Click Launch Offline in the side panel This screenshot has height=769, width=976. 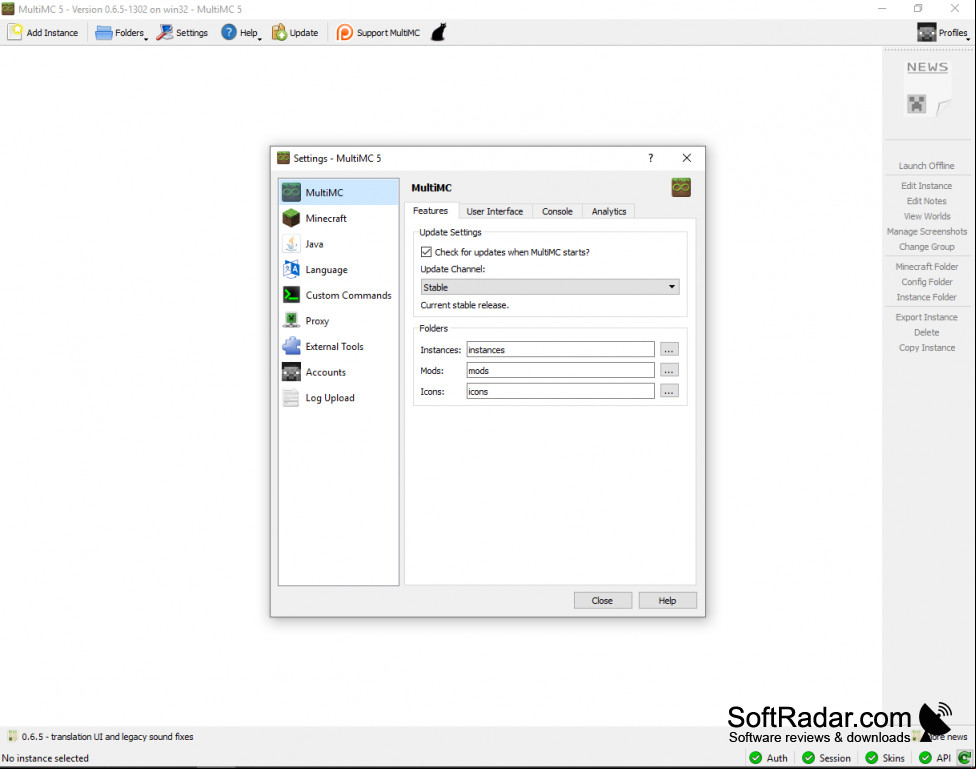[x=926, y=166]
